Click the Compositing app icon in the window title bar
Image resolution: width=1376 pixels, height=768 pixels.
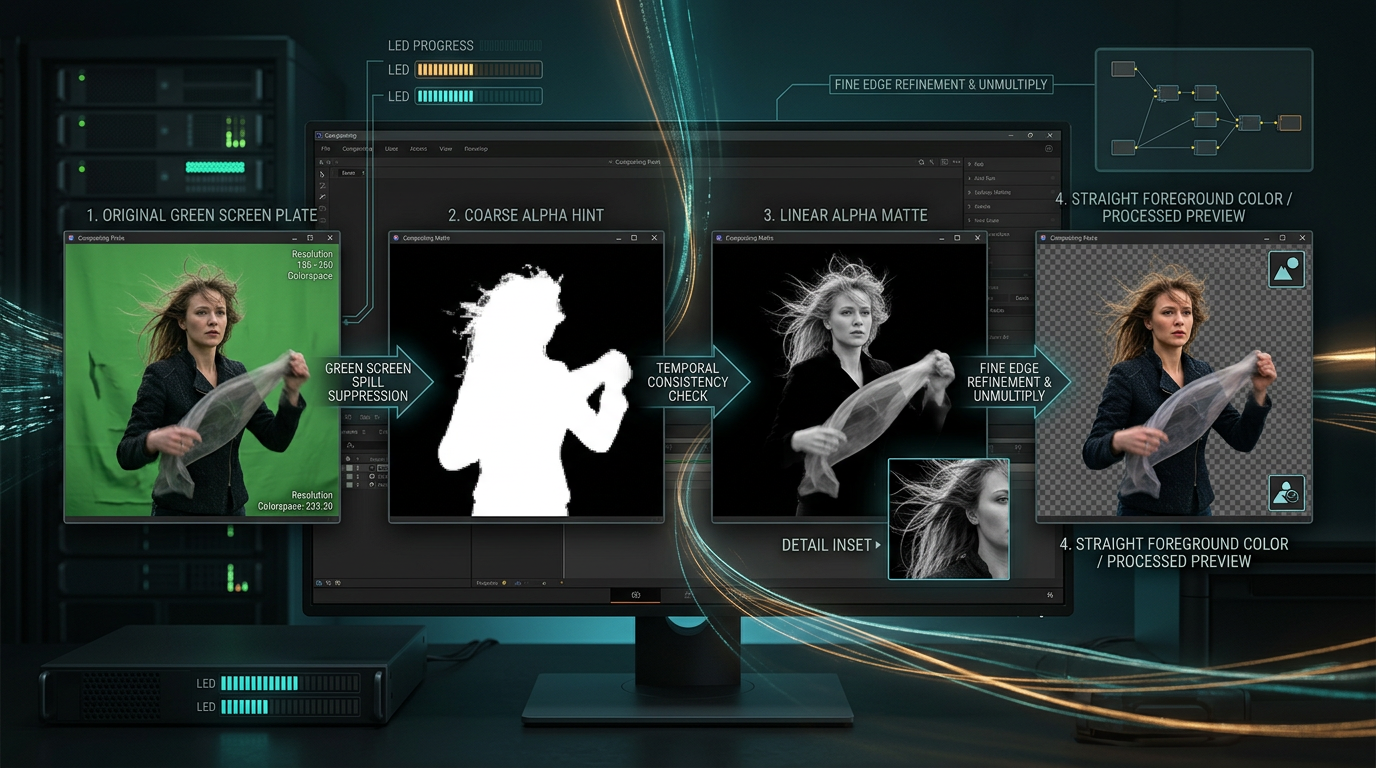[x=319, y=136]
